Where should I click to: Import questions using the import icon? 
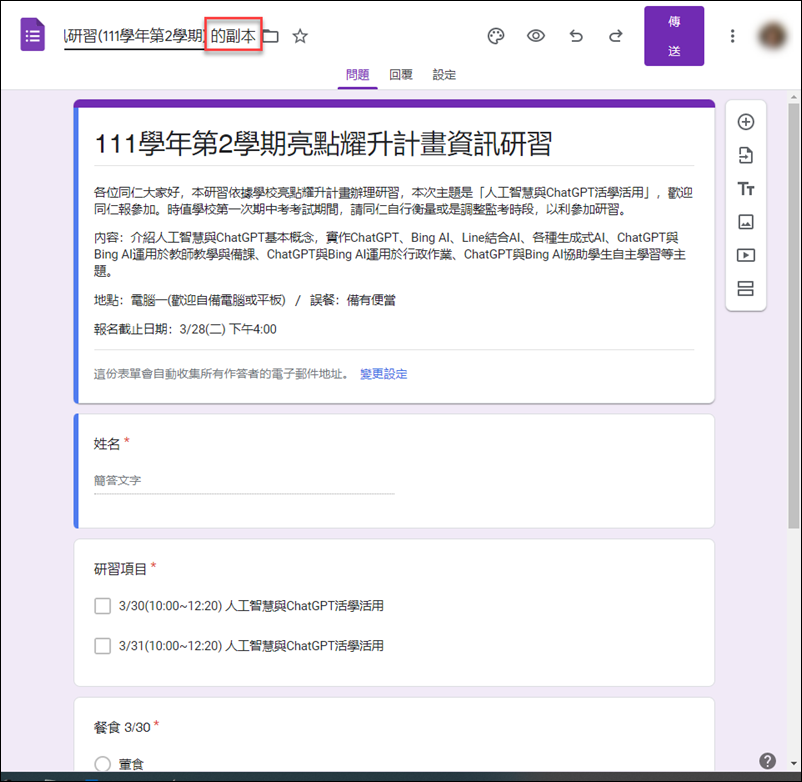(745, 154)
